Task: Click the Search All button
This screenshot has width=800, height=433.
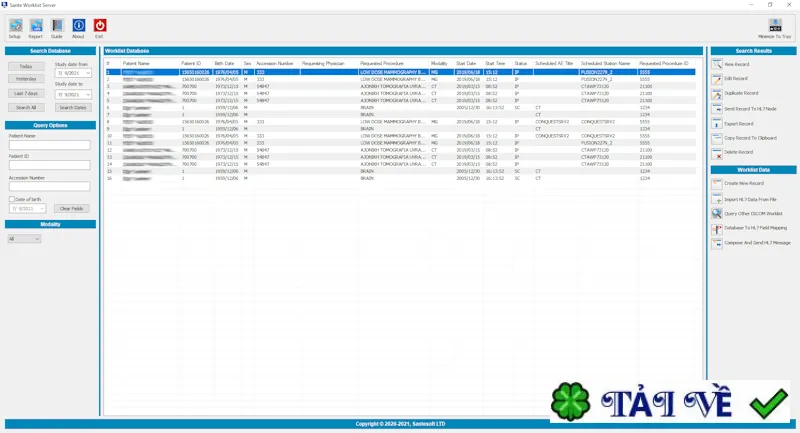Action: (x=26, y=108)
